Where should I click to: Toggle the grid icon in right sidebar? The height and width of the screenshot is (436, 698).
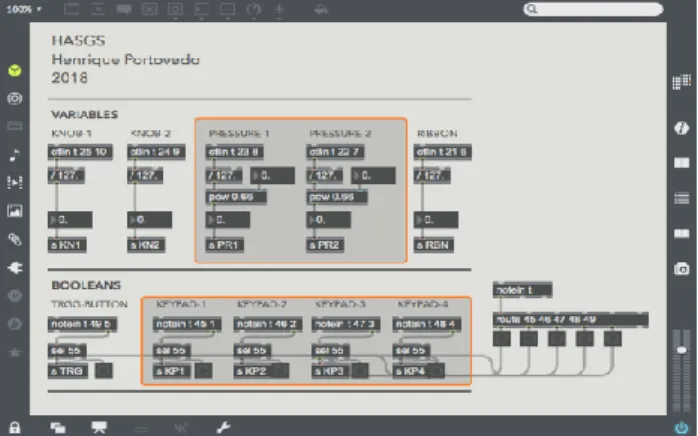682,82
